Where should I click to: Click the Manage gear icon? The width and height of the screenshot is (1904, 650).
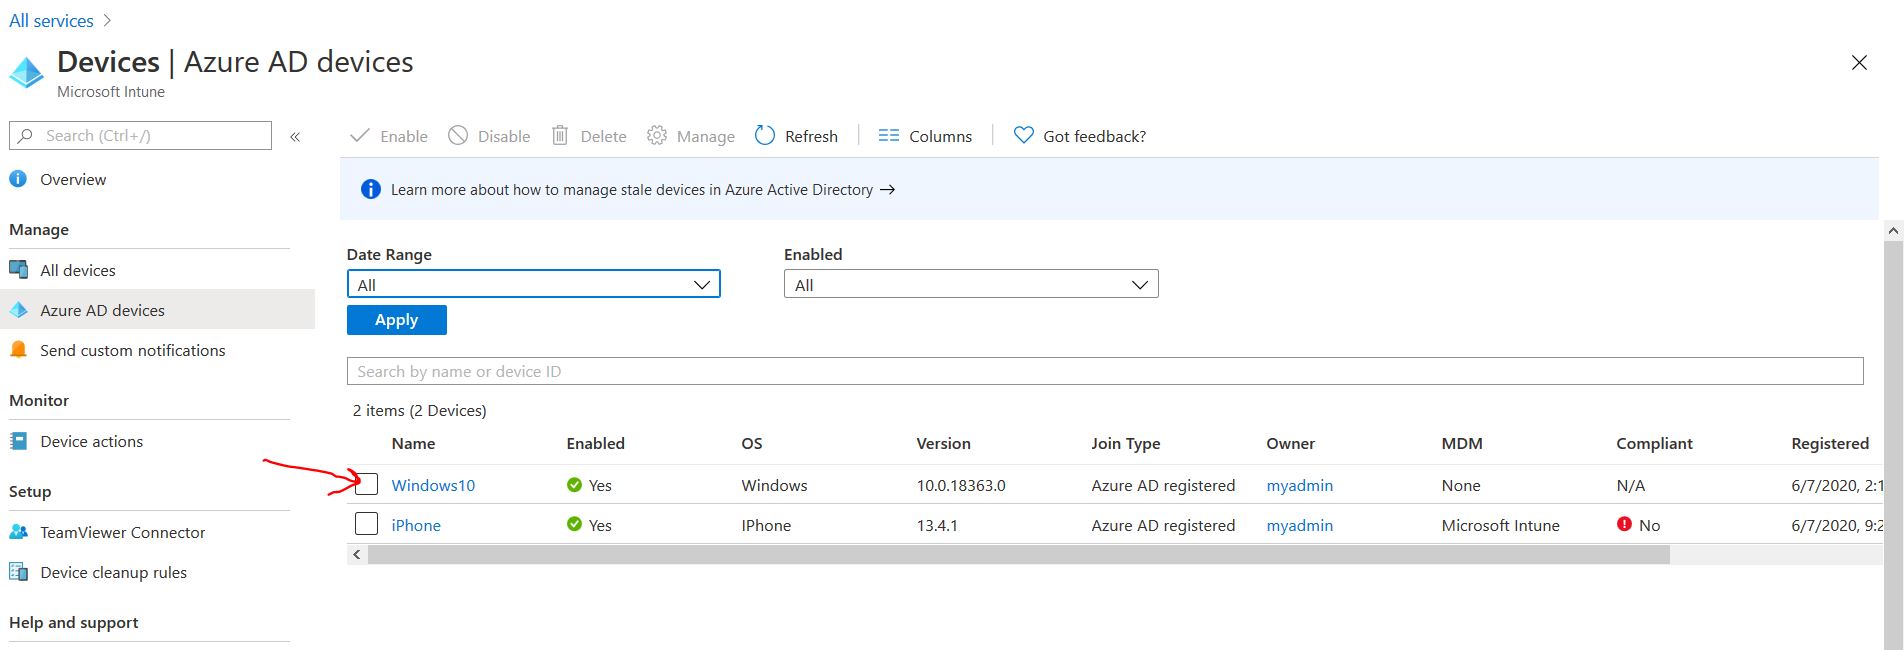coord(656,136)
